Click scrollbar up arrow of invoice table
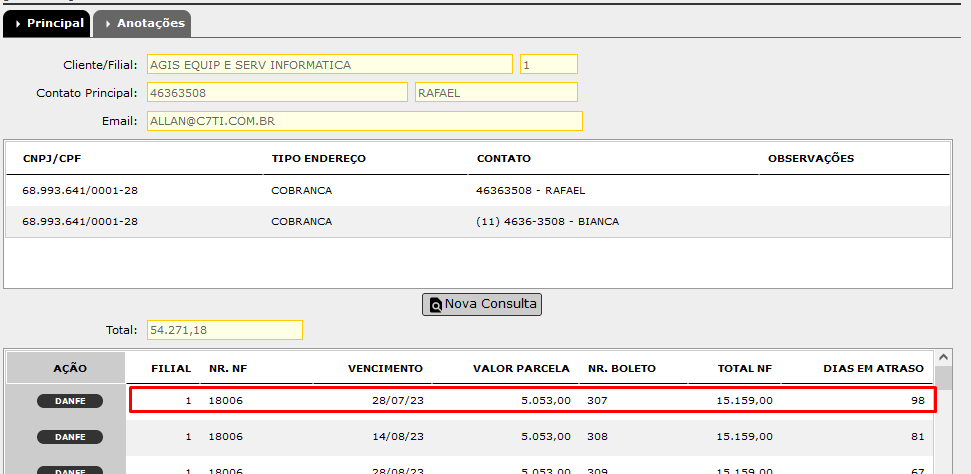 [943, 358]
